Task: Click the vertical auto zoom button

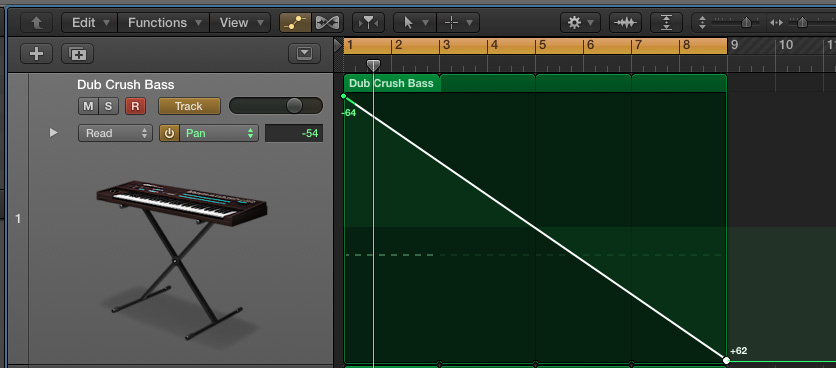Action: (666, 23)
